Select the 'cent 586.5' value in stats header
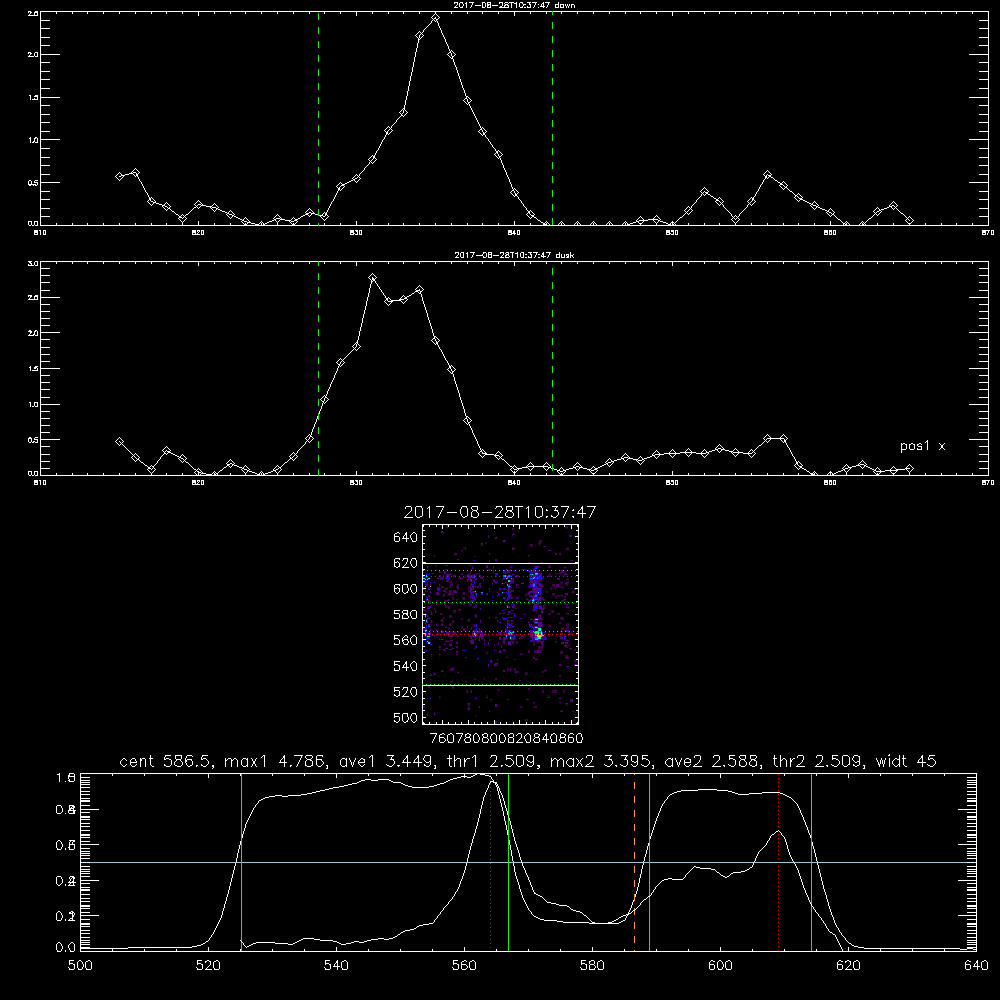 tap(165, 761)
